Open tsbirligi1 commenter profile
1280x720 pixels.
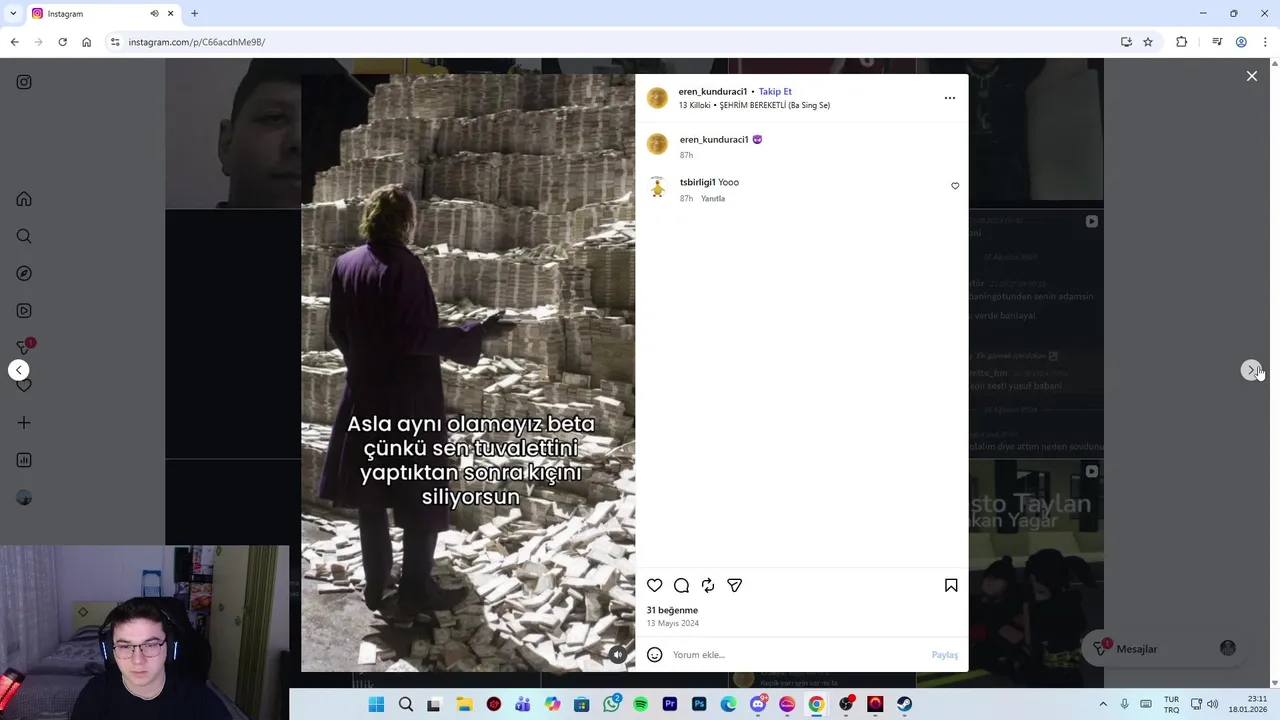[x=697, y=182]
